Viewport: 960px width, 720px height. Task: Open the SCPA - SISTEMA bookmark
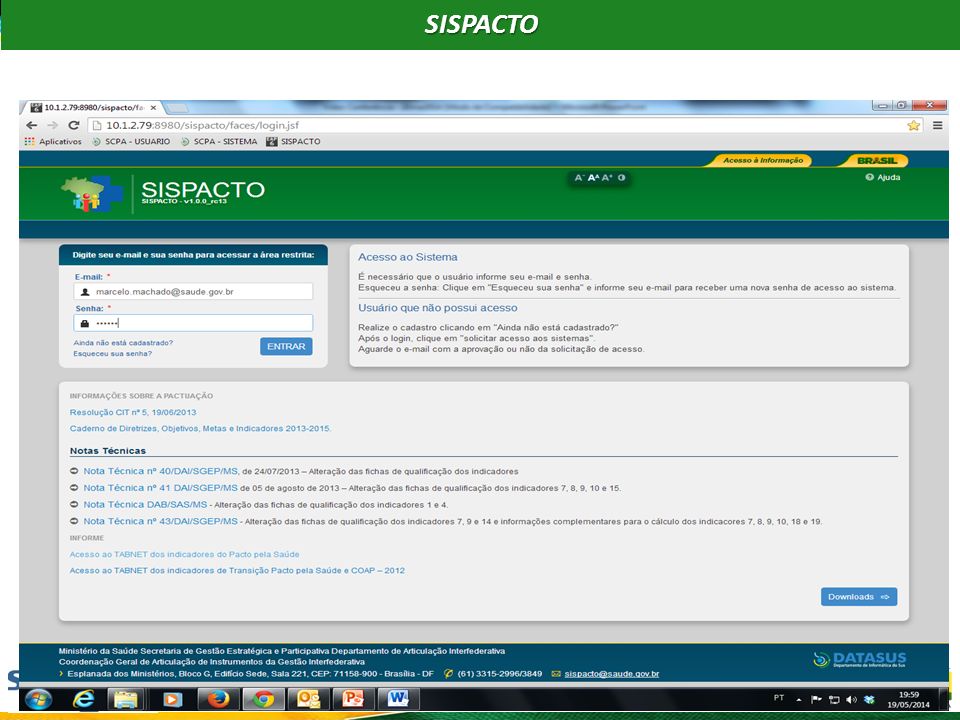(x=219, y=141)
